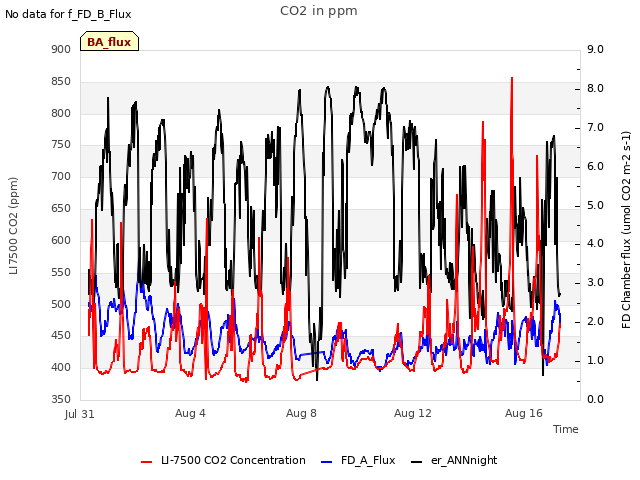Toggle er_ANNnight legend entry
Image resolution: width=640 pixels, height=480 pixels.
coord(454,460)
